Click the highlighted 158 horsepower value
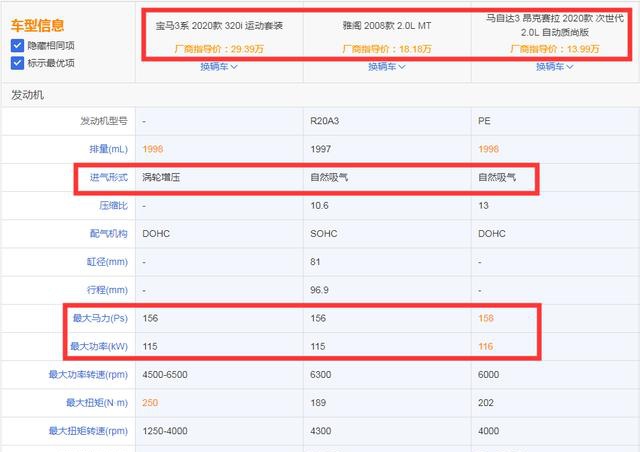This screenshot has width=640, height=452. [x=486, y=318]
